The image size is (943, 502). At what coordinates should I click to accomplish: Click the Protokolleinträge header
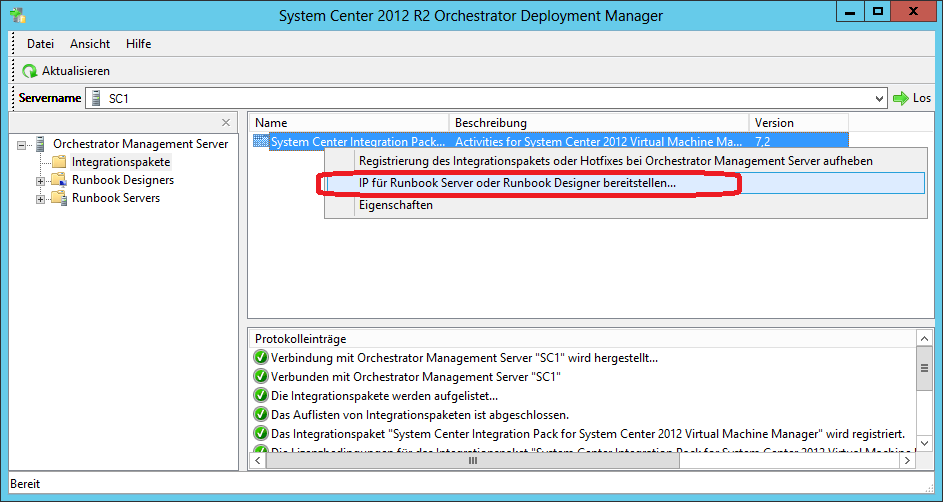301,339
